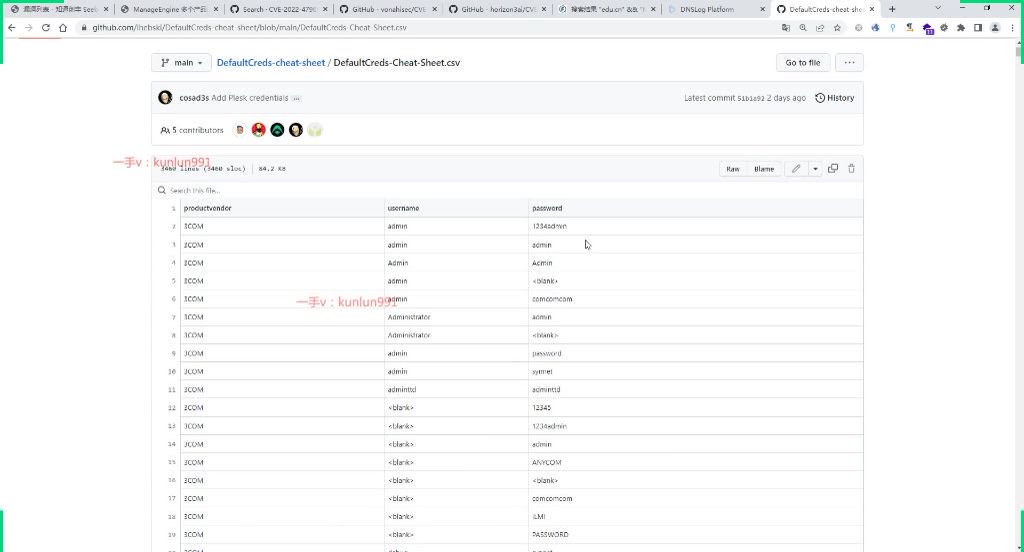
Task: Open the tab search chevron
Action: pyautogui.click(x=938, y=8)
